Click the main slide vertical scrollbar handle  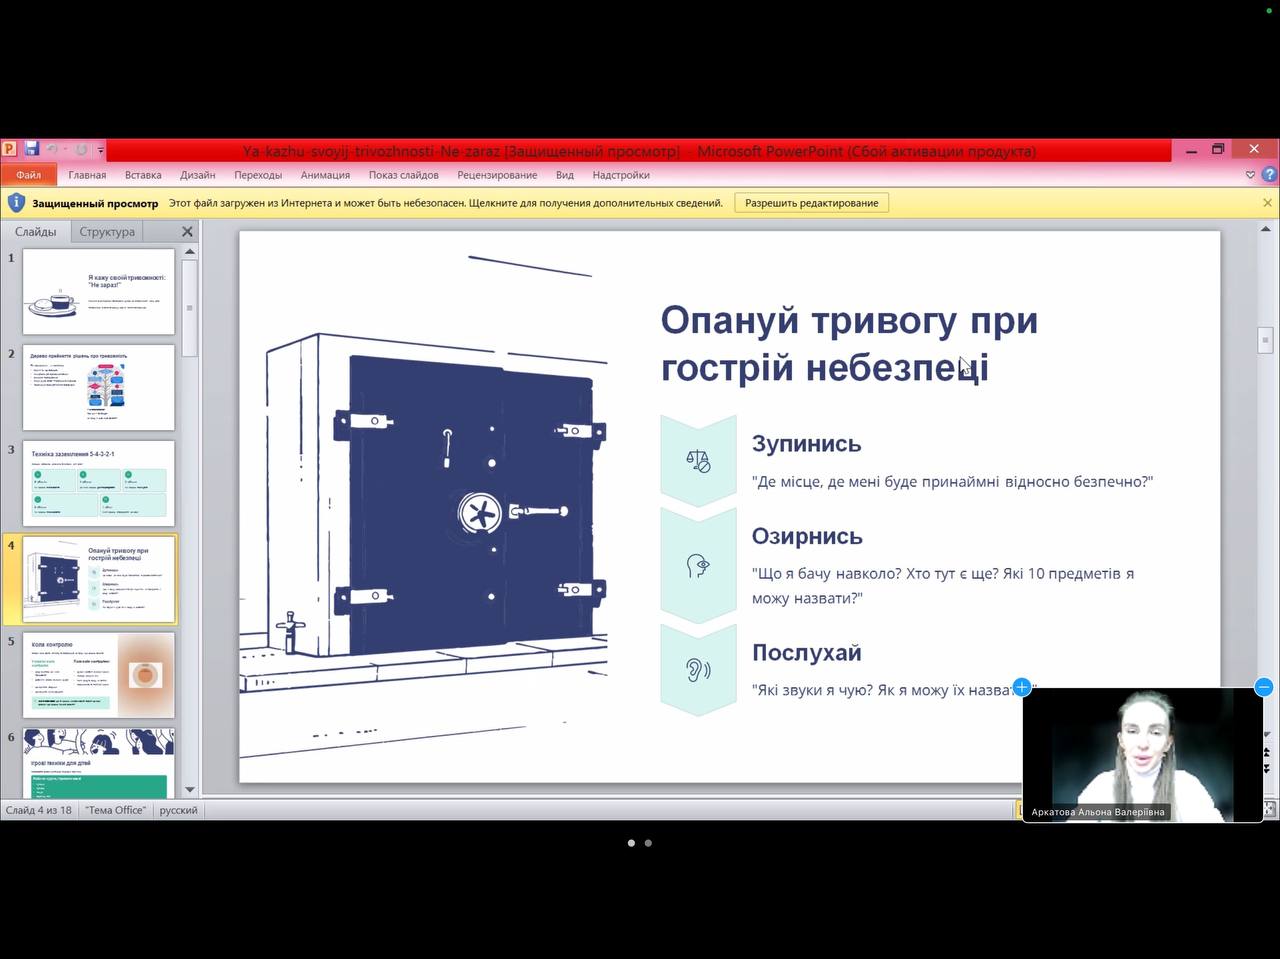tap(1265, 340)
